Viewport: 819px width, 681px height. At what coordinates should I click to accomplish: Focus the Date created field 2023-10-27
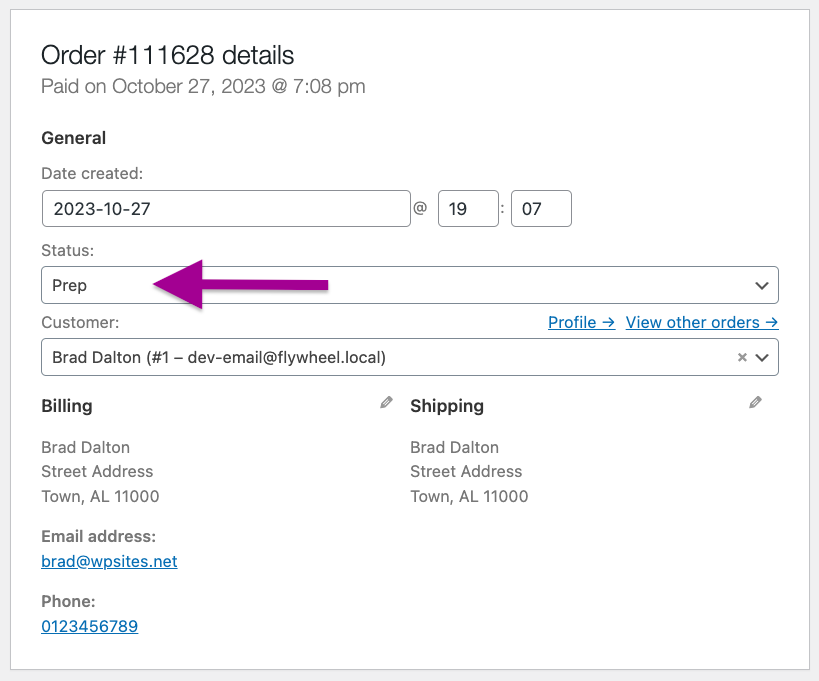point(226,209)
